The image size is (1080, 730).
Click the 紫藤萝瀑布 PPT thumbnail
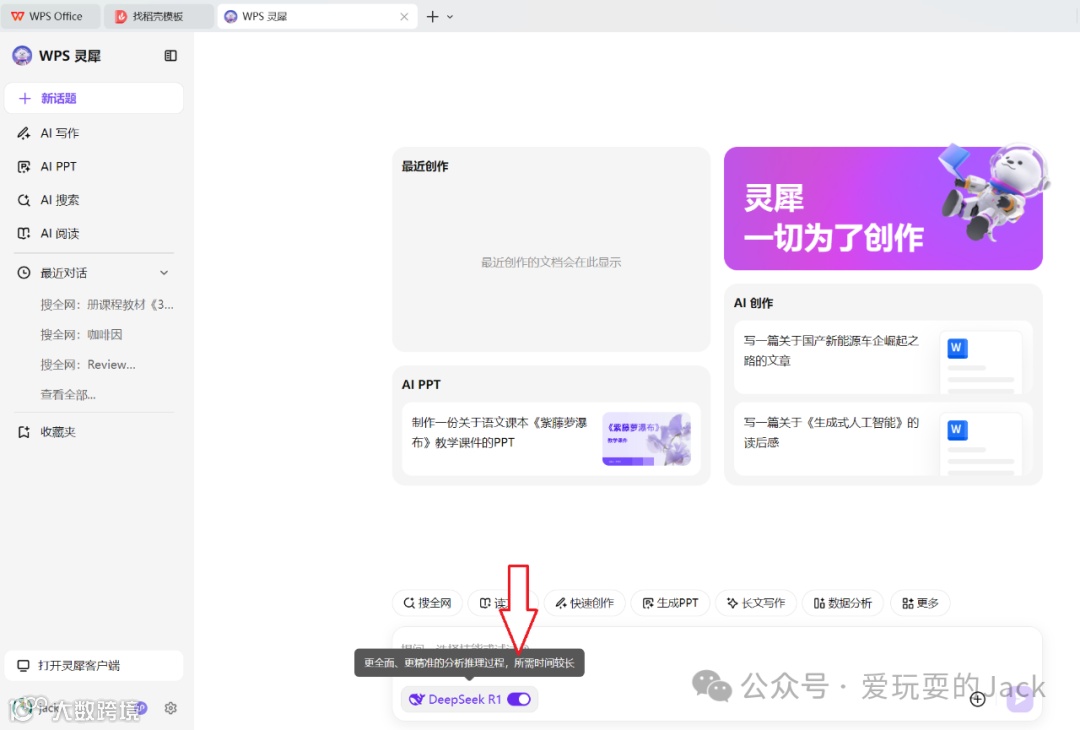coord(646,439)
